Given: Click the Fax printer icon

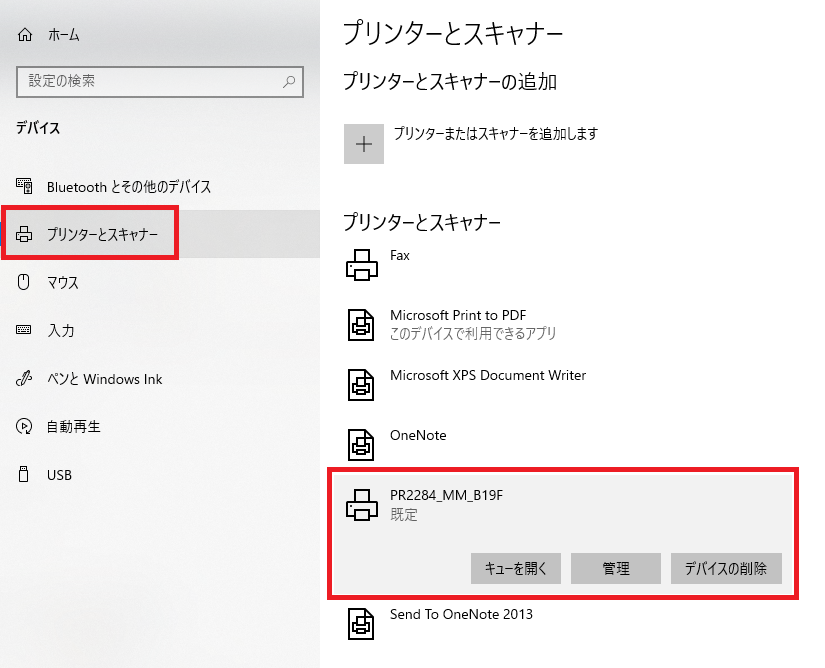Looking at the screenshot, I should [362, 265].
